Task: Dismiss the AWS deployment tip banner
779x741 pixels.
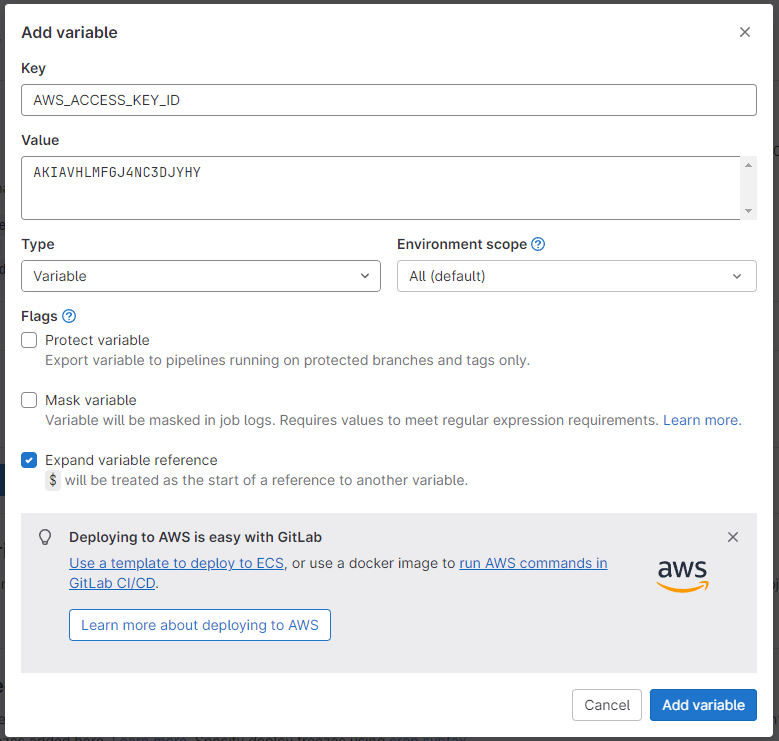Action: (x=733, y=537)
